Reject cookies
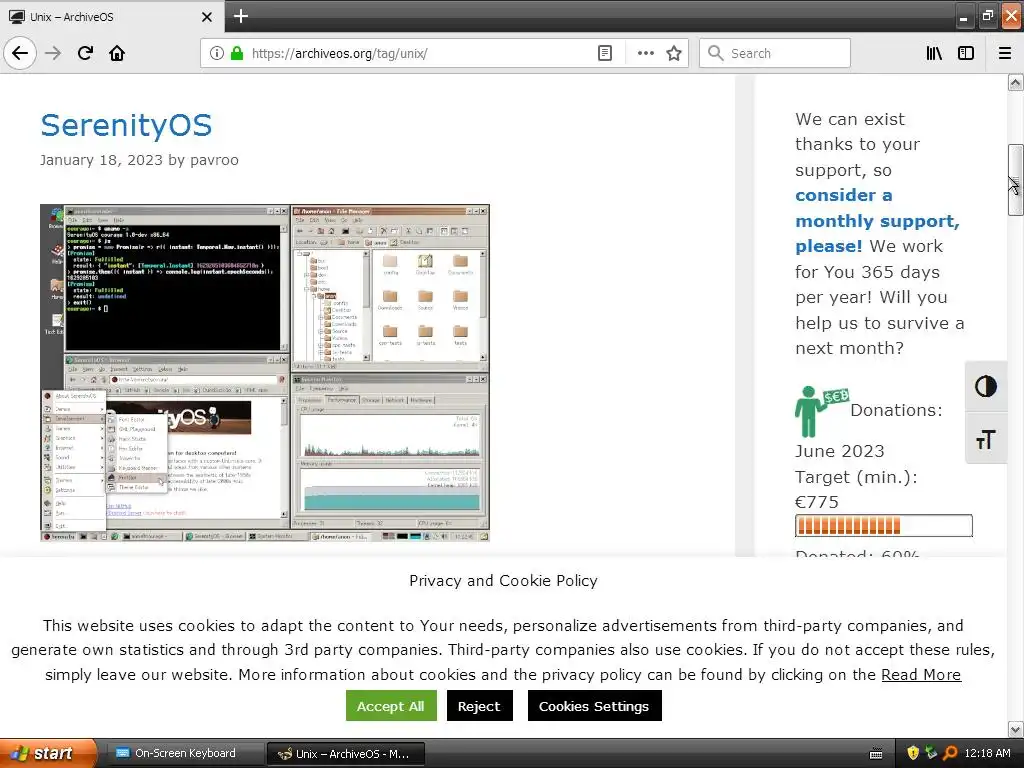1024x768 pixels. pyautogui.click(x=479, y=706)
